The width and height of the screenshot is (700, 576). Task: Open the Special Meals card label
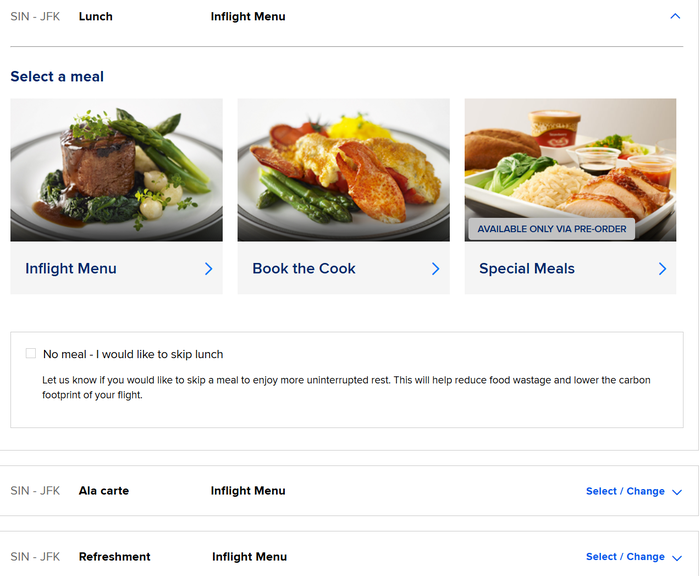[x=527, y=268]
